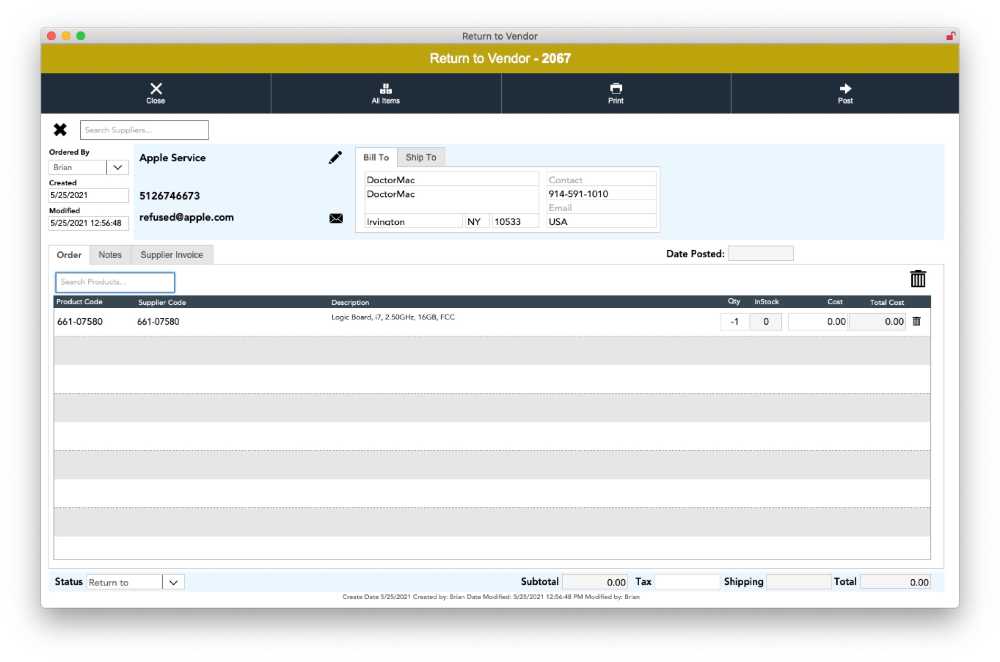This screenshot has width=1000, height=662.
Task: Click the Search Products field
Action: click(x=115, y=282)
